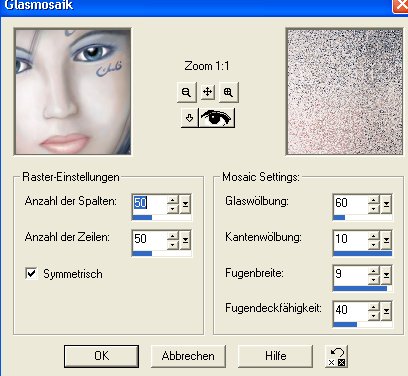Increase Anzahl der Spalten with up arrow
408x376 pixels.
coord(173,200)
